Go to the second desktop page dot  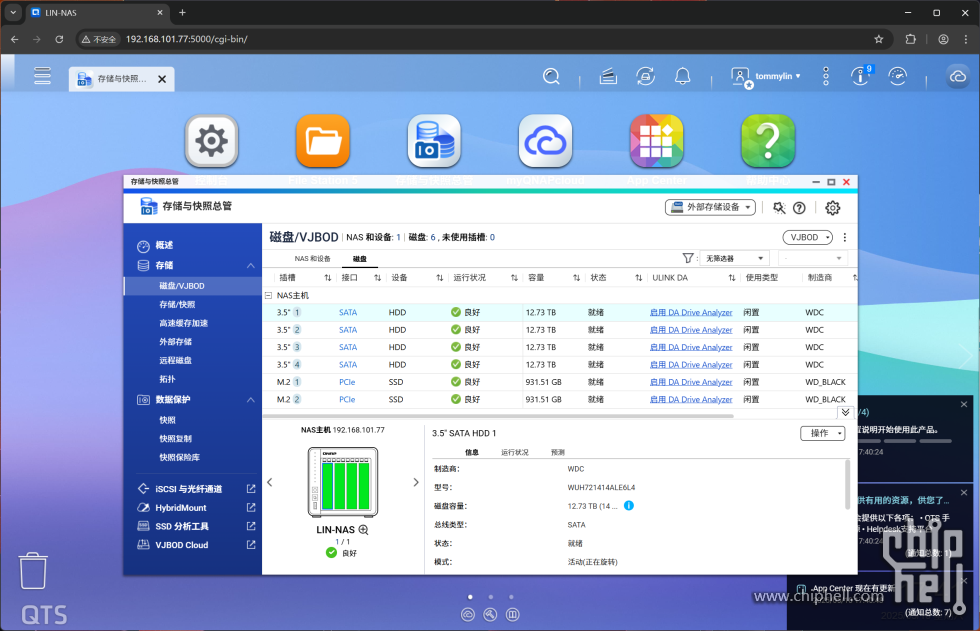(491, 597)
